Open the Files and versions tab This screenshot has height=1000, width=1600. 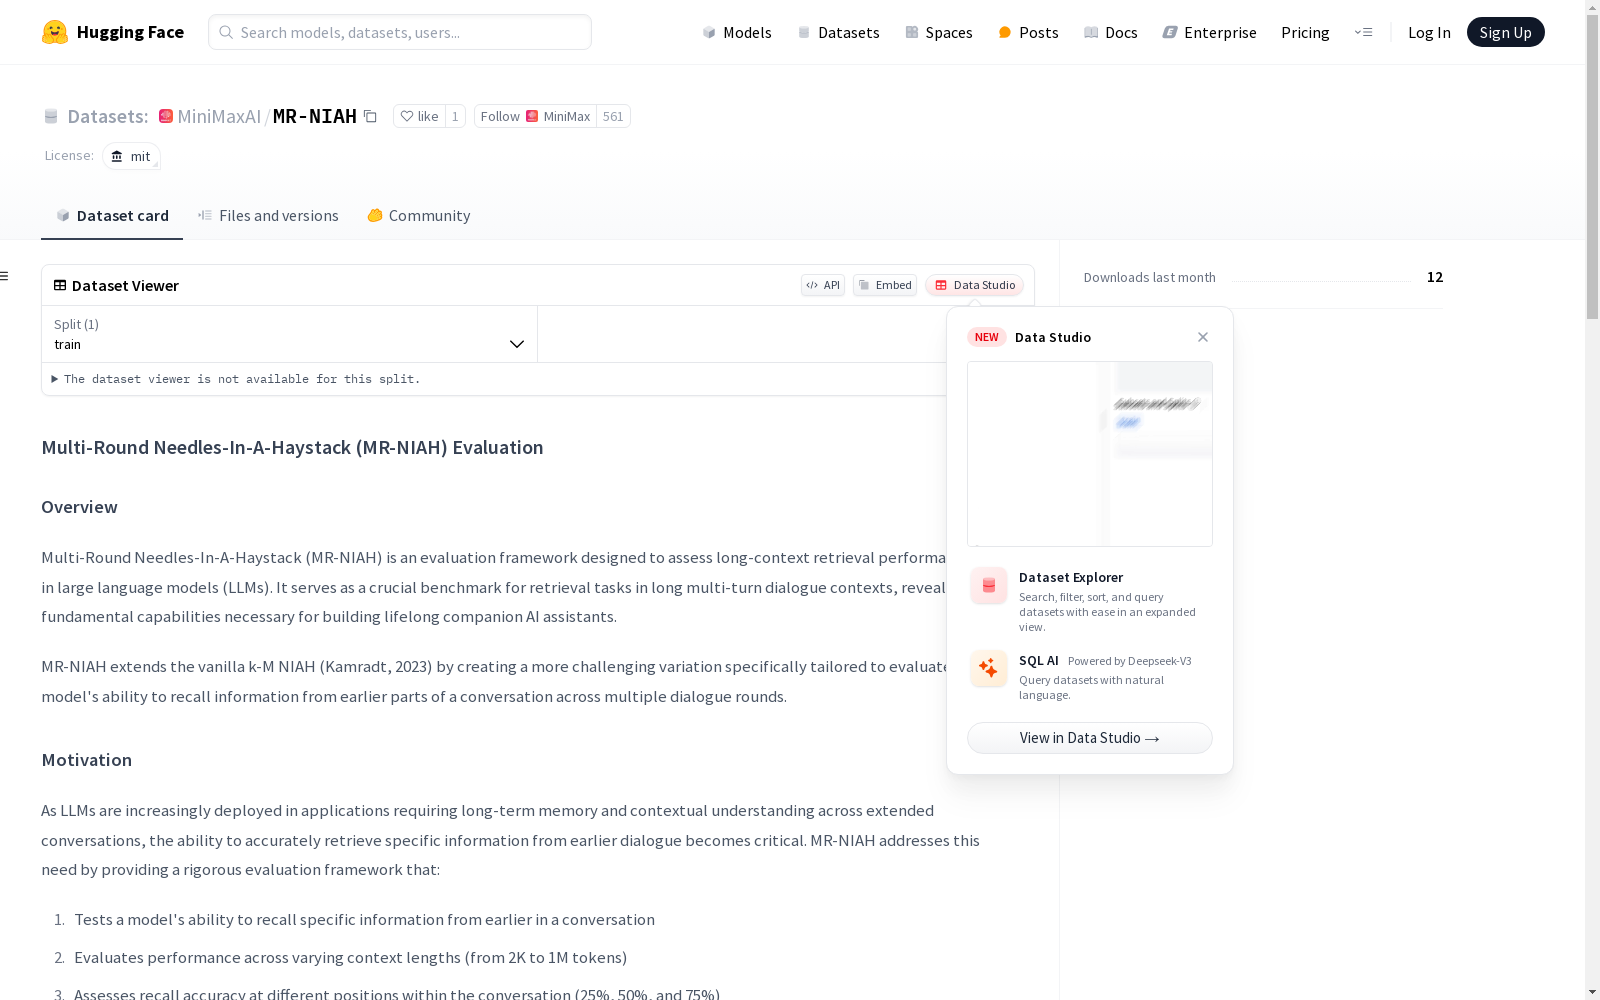coord(268,216)
